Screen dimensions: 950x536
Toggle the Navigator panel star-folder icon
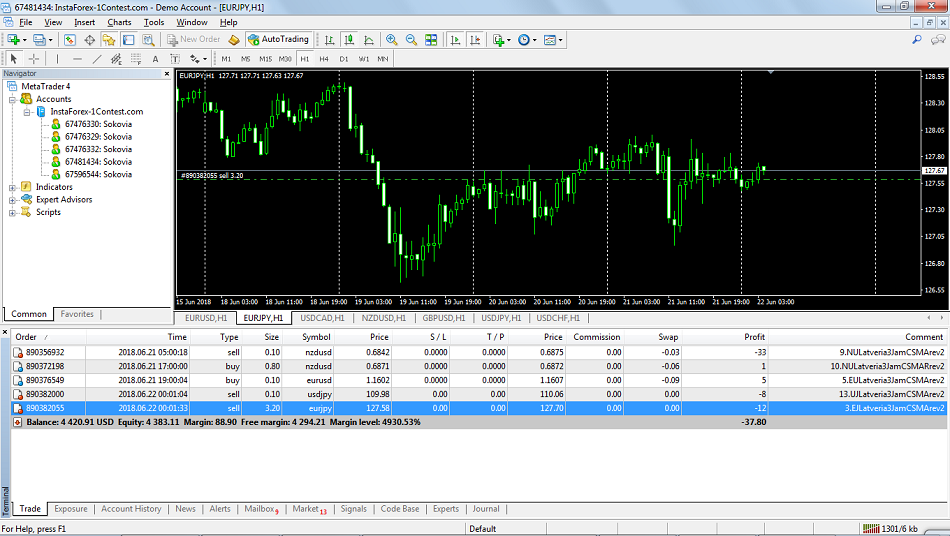click(108, 40)
